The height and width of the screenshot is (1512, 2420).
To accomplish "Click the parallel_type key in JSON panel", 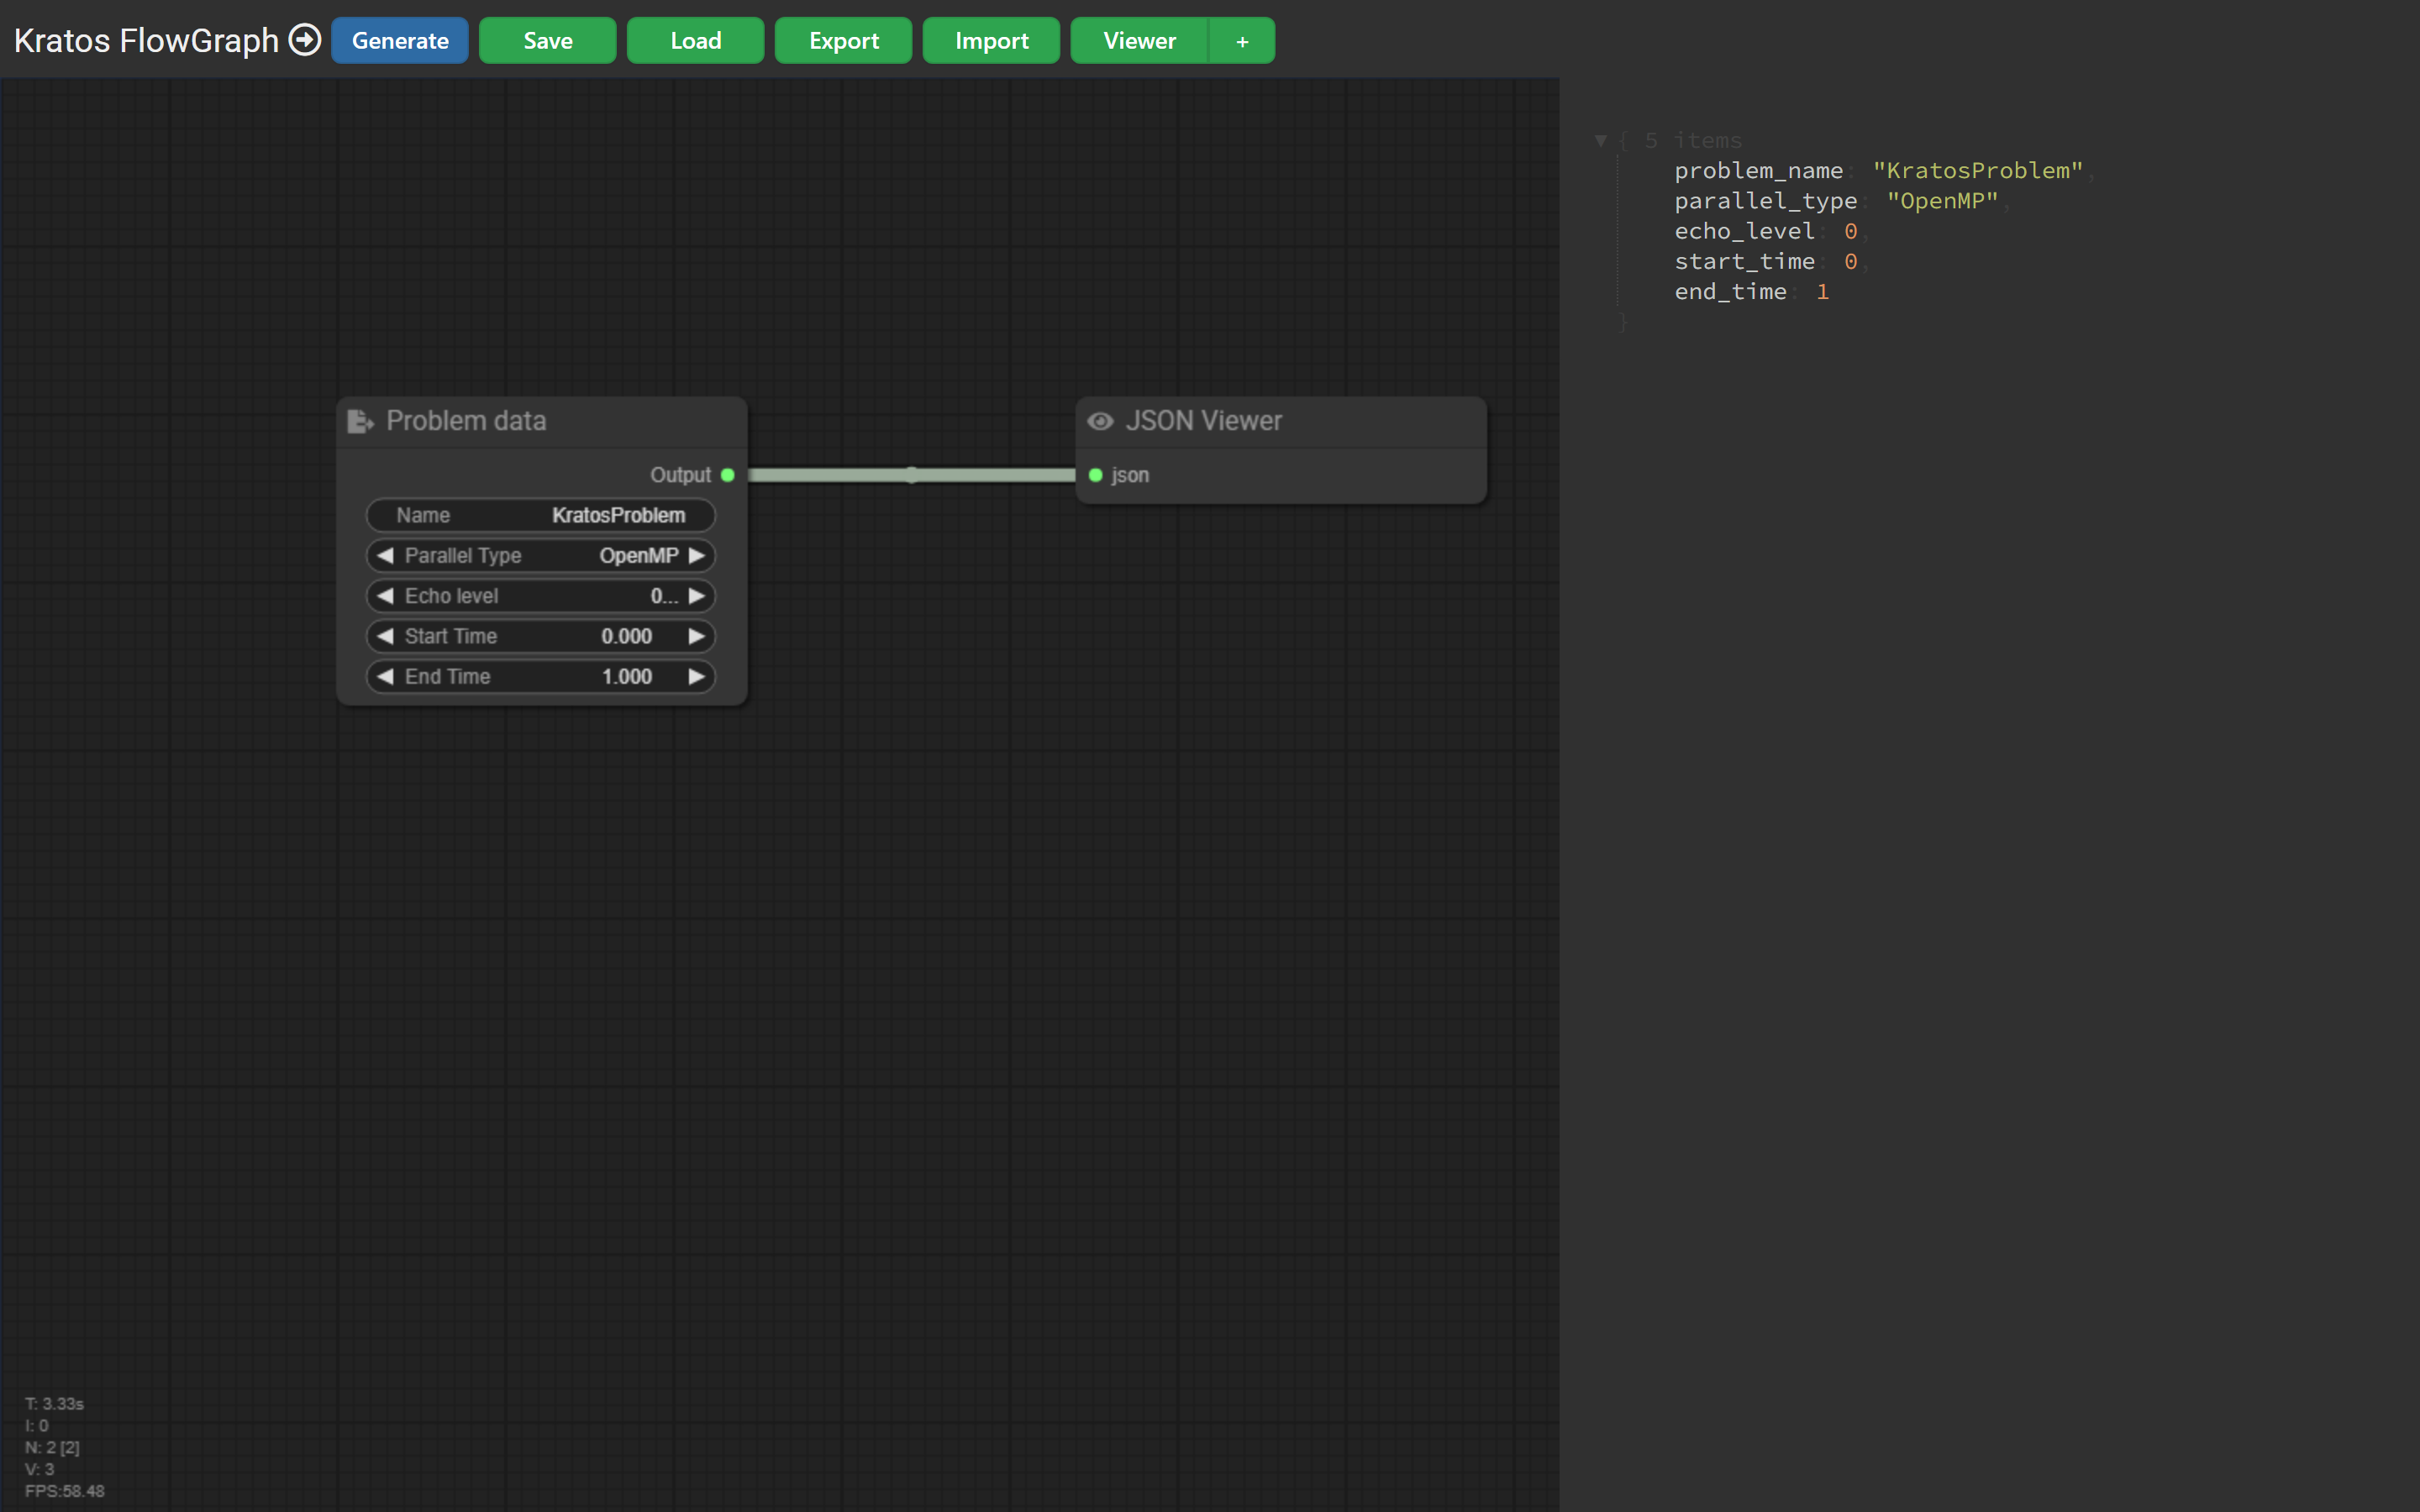I will point(1765,201).
